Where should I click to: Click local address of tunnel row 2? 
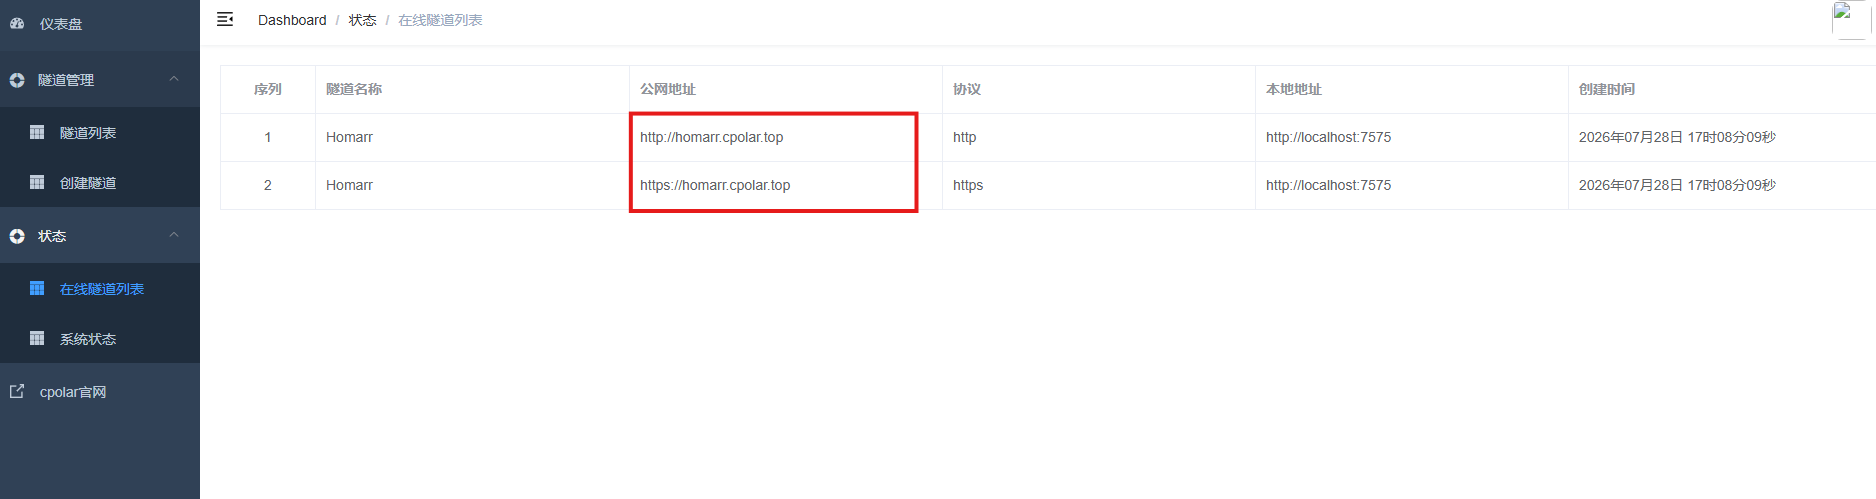[1328, 185]
